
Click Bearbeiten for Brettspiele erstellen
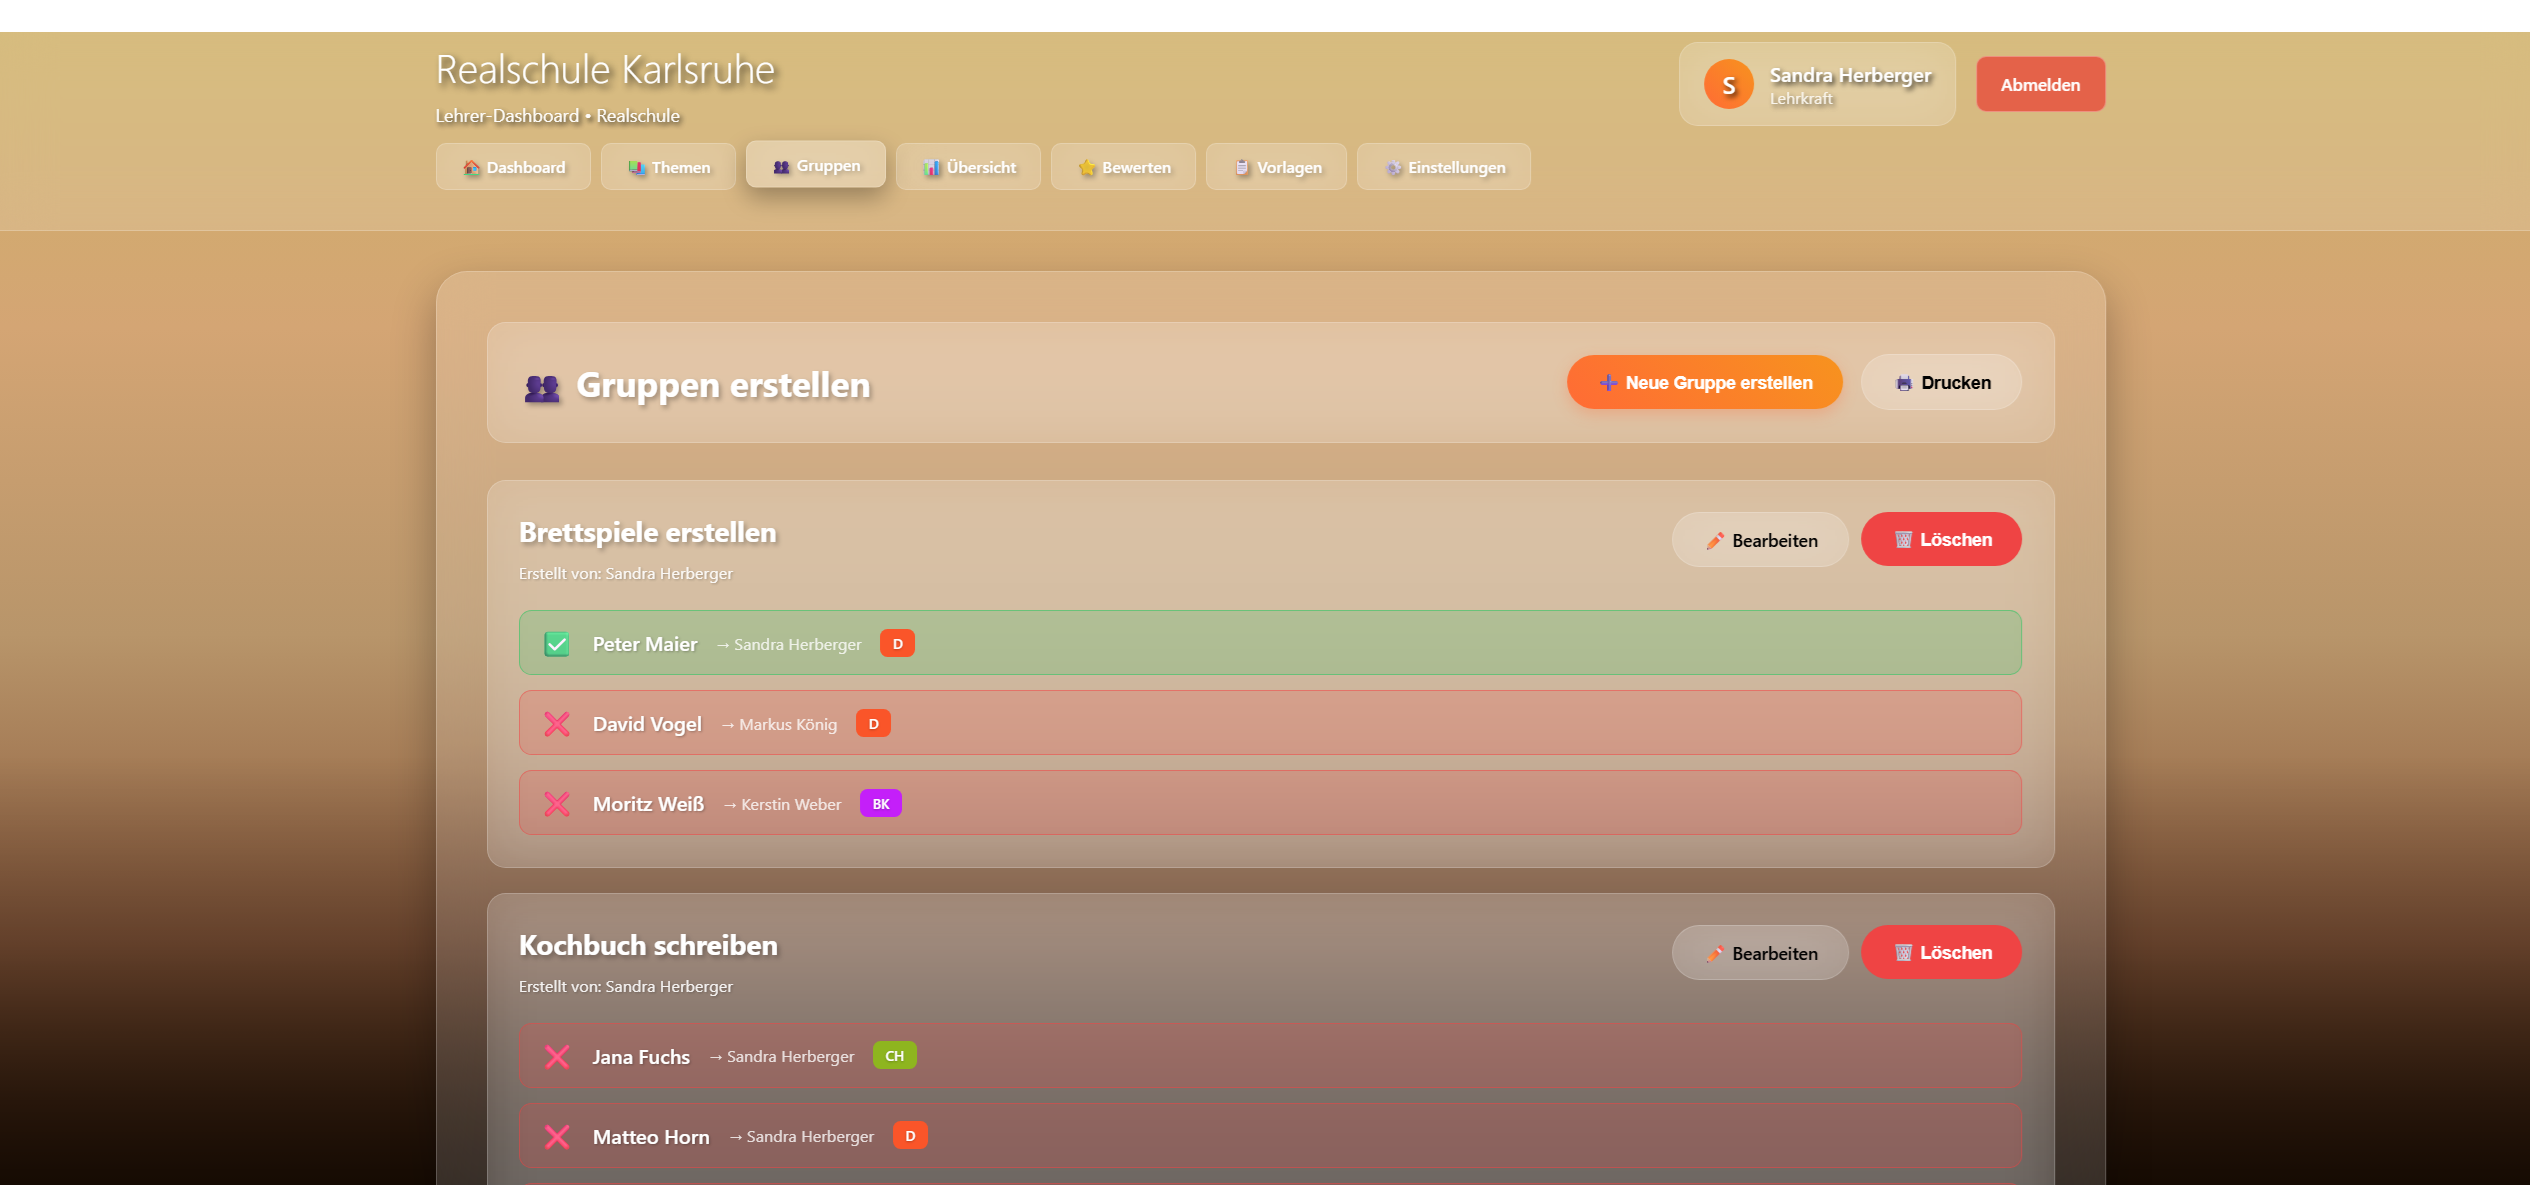pyautogui.click(x=1760, y=539)
